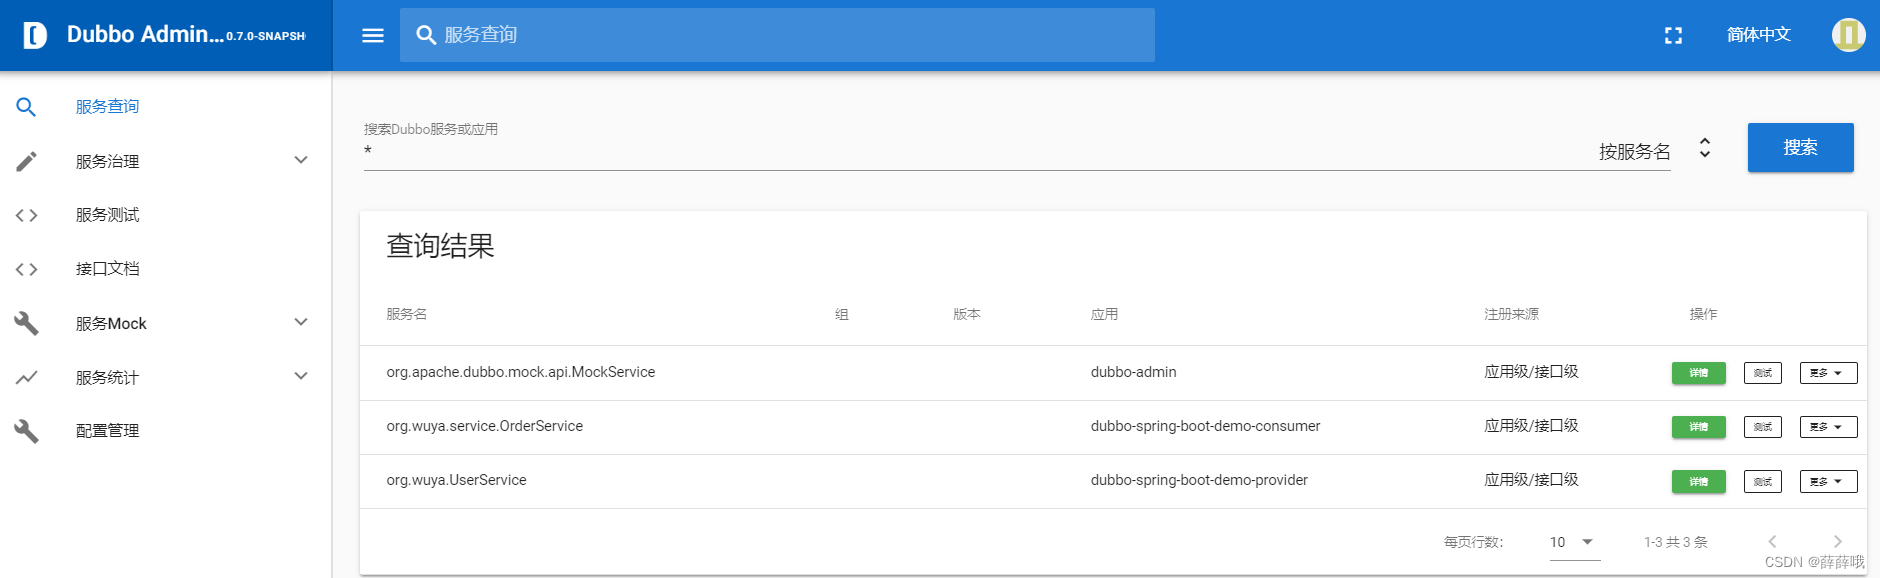Image resolution: width=1880 pixels, height=578 pixels.
Task: Click the 应用 column header
Action: click(1104, 314)
